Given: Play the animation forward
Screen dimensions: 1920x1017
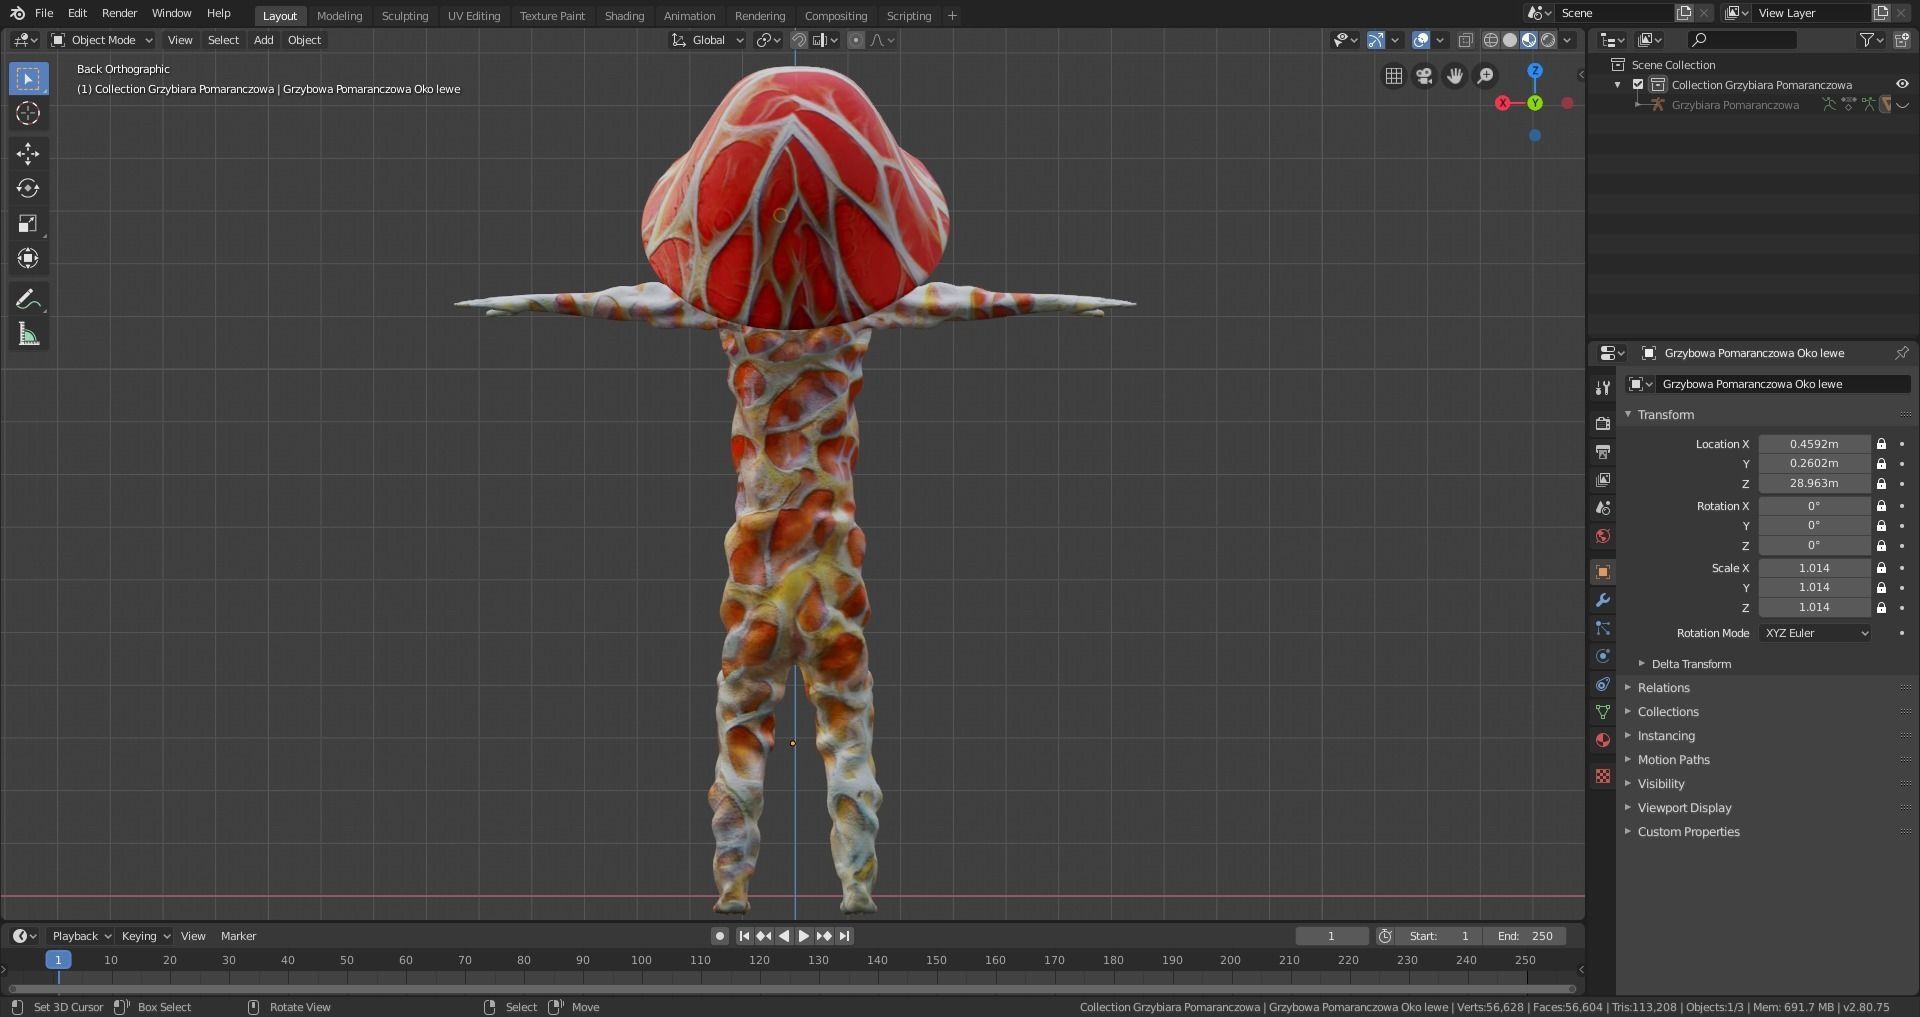Looking at the screenshot, I should pyautogui.click(x=804, y=936).
